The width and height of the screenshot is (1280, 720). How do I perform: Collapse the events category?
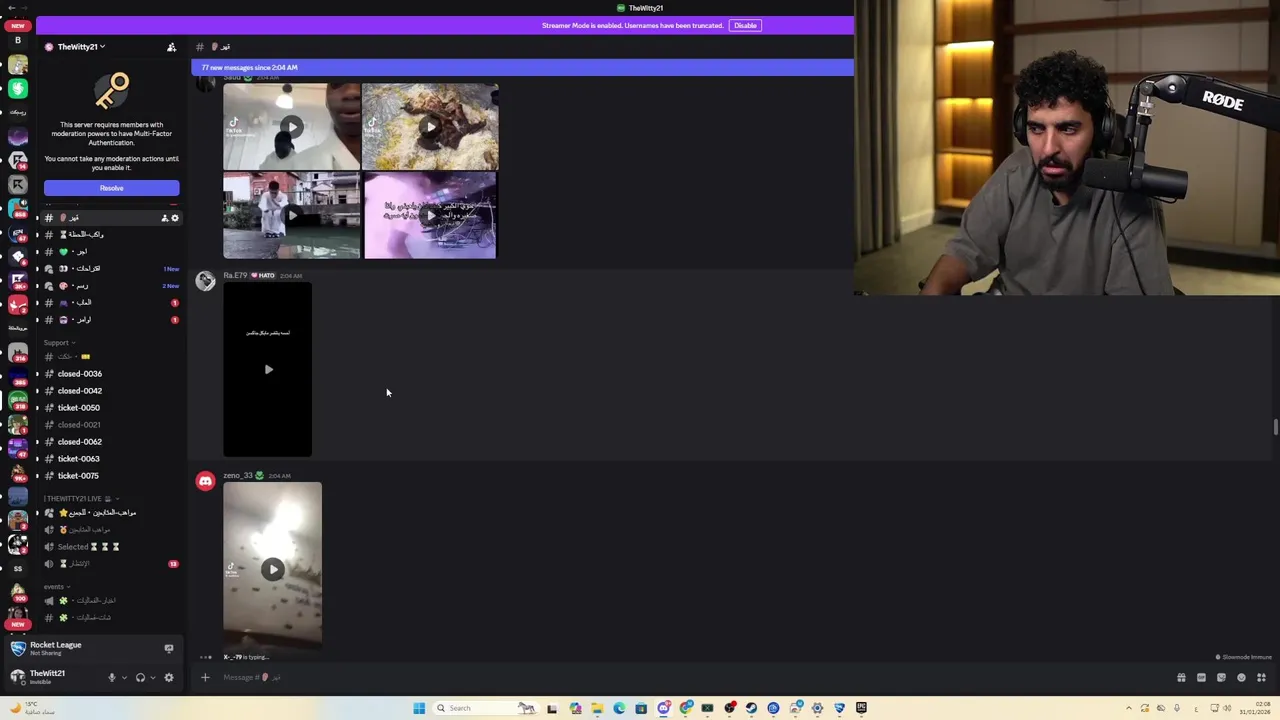(56, 587)
